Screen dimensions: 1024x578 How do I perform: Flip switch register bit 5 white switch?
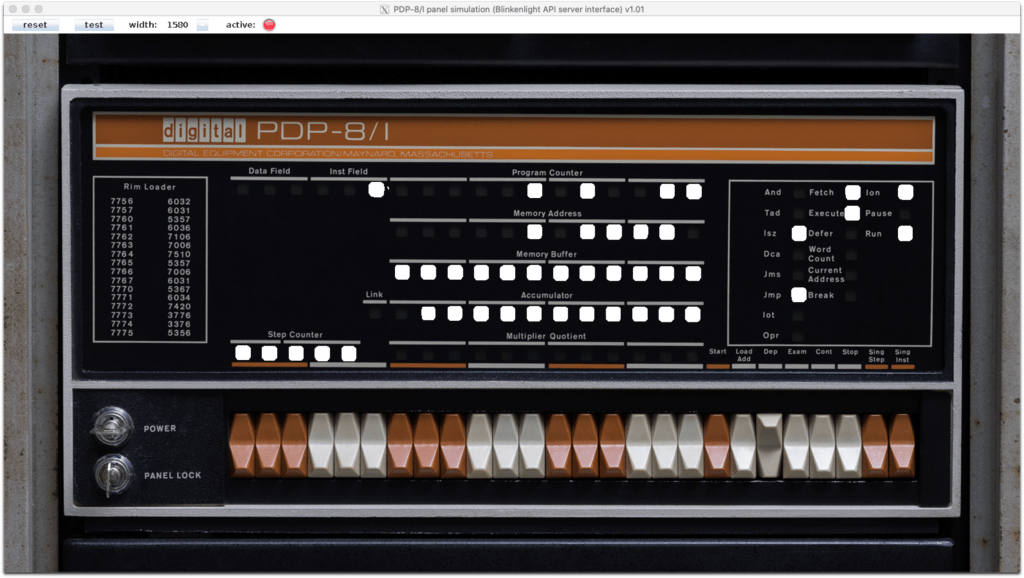point(532,445)
